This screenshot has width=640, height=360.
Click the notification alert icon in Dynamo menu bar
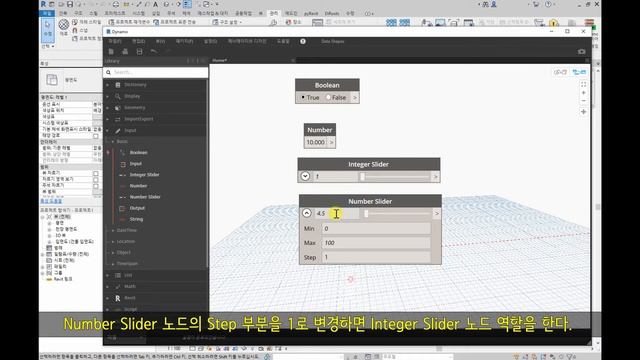(x=303, y=41)
